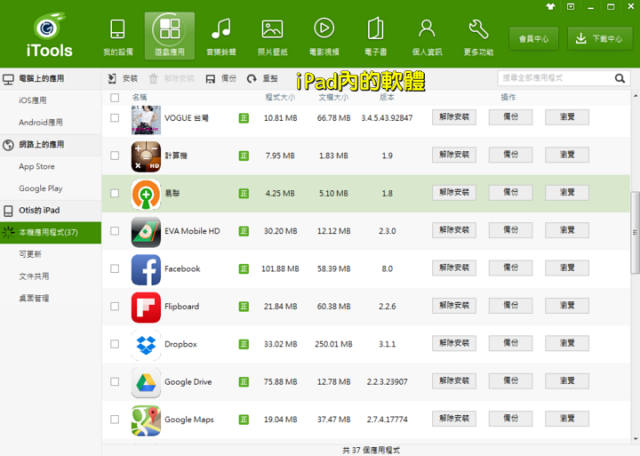The image size is (640, 456).
Task: Select local applications (37) in sidebar
Action: pyautogui.click(x=51, y=233)
